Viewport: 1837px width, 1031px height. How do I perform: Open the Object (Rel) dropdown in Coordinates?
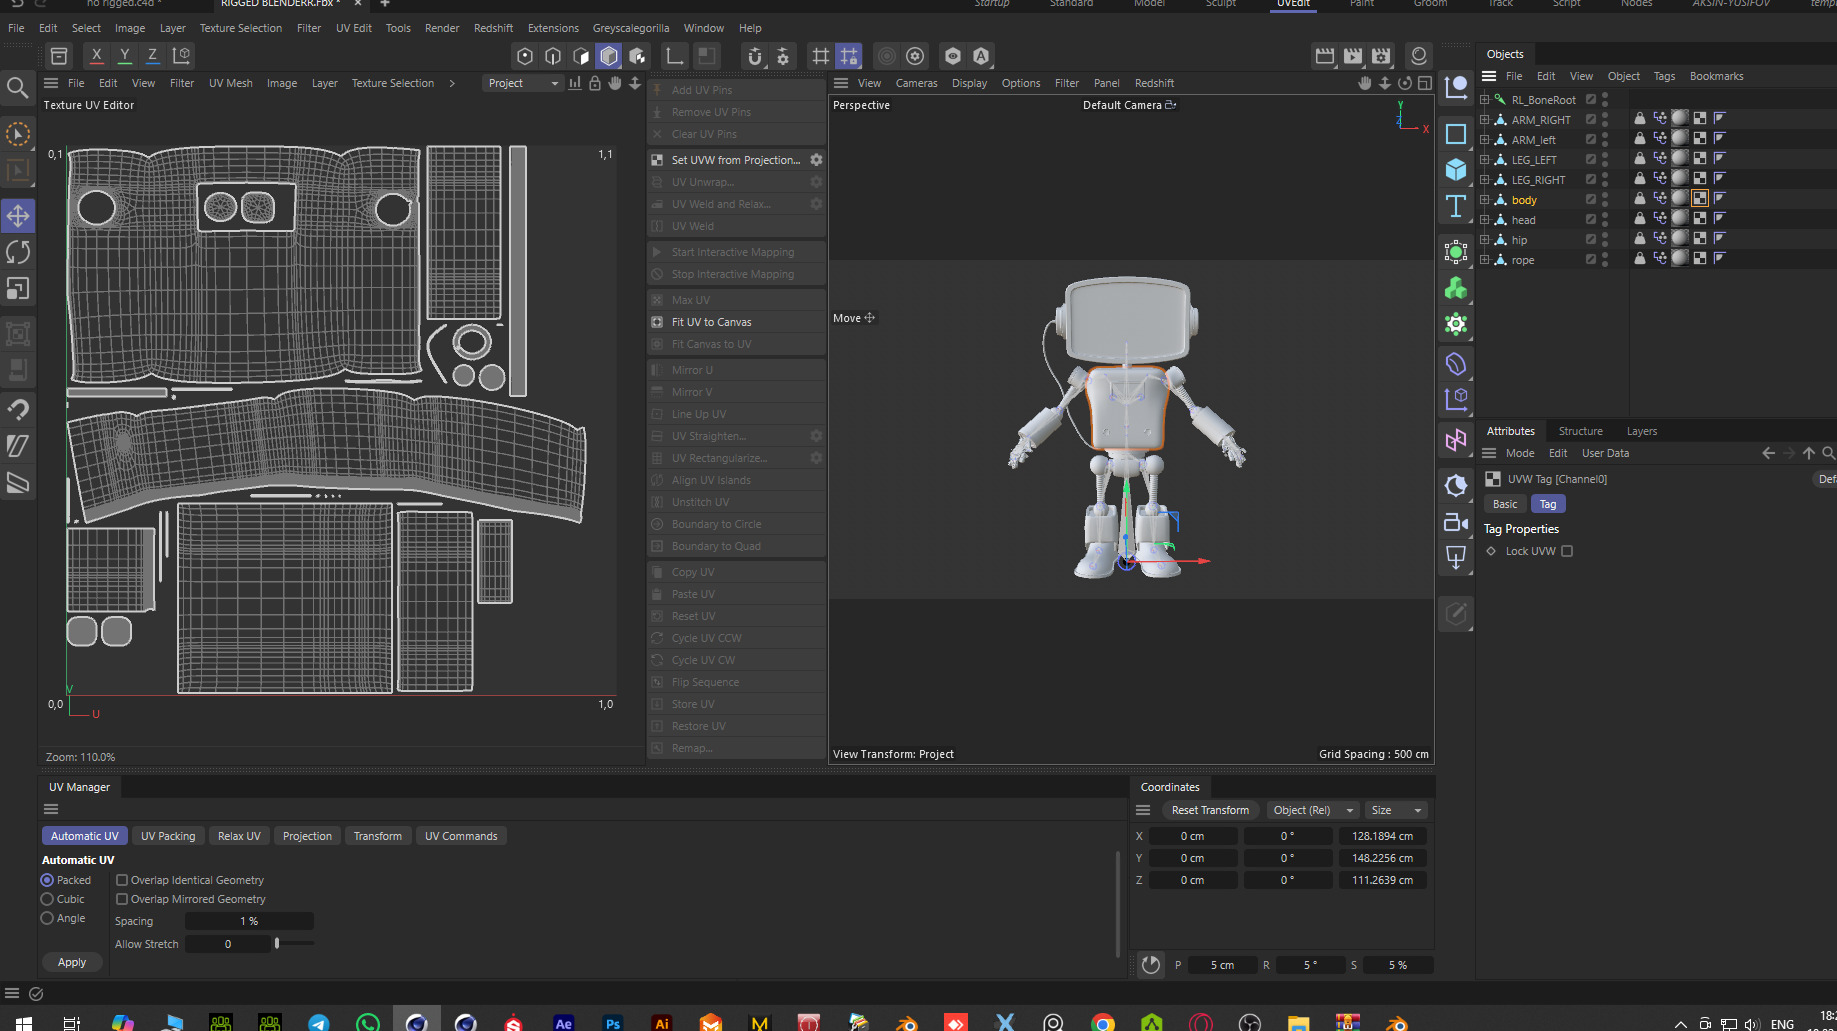coord(1311,810)
